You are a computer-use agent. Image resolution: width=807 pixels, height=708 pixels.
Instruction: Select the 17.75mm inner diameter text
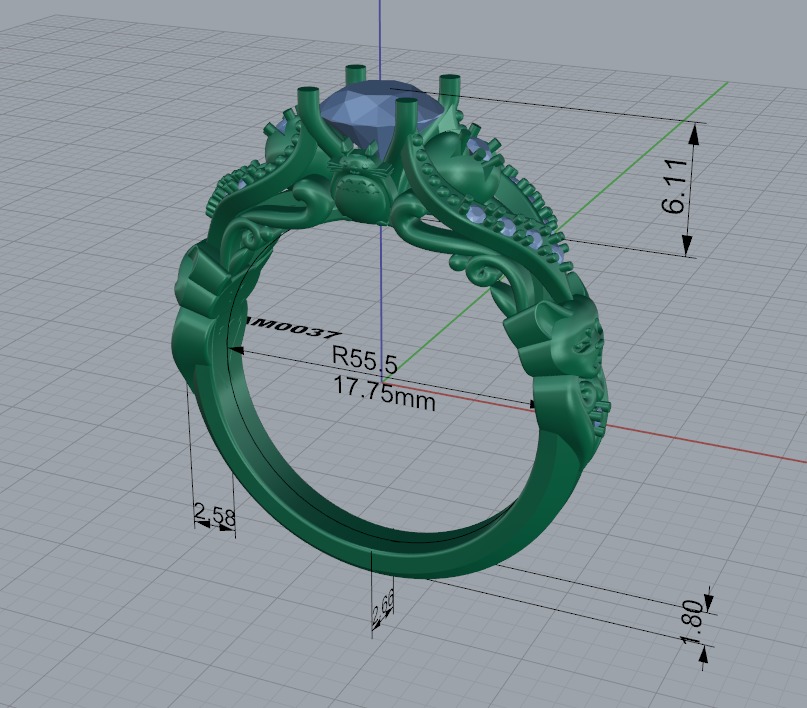coord(385,394)
